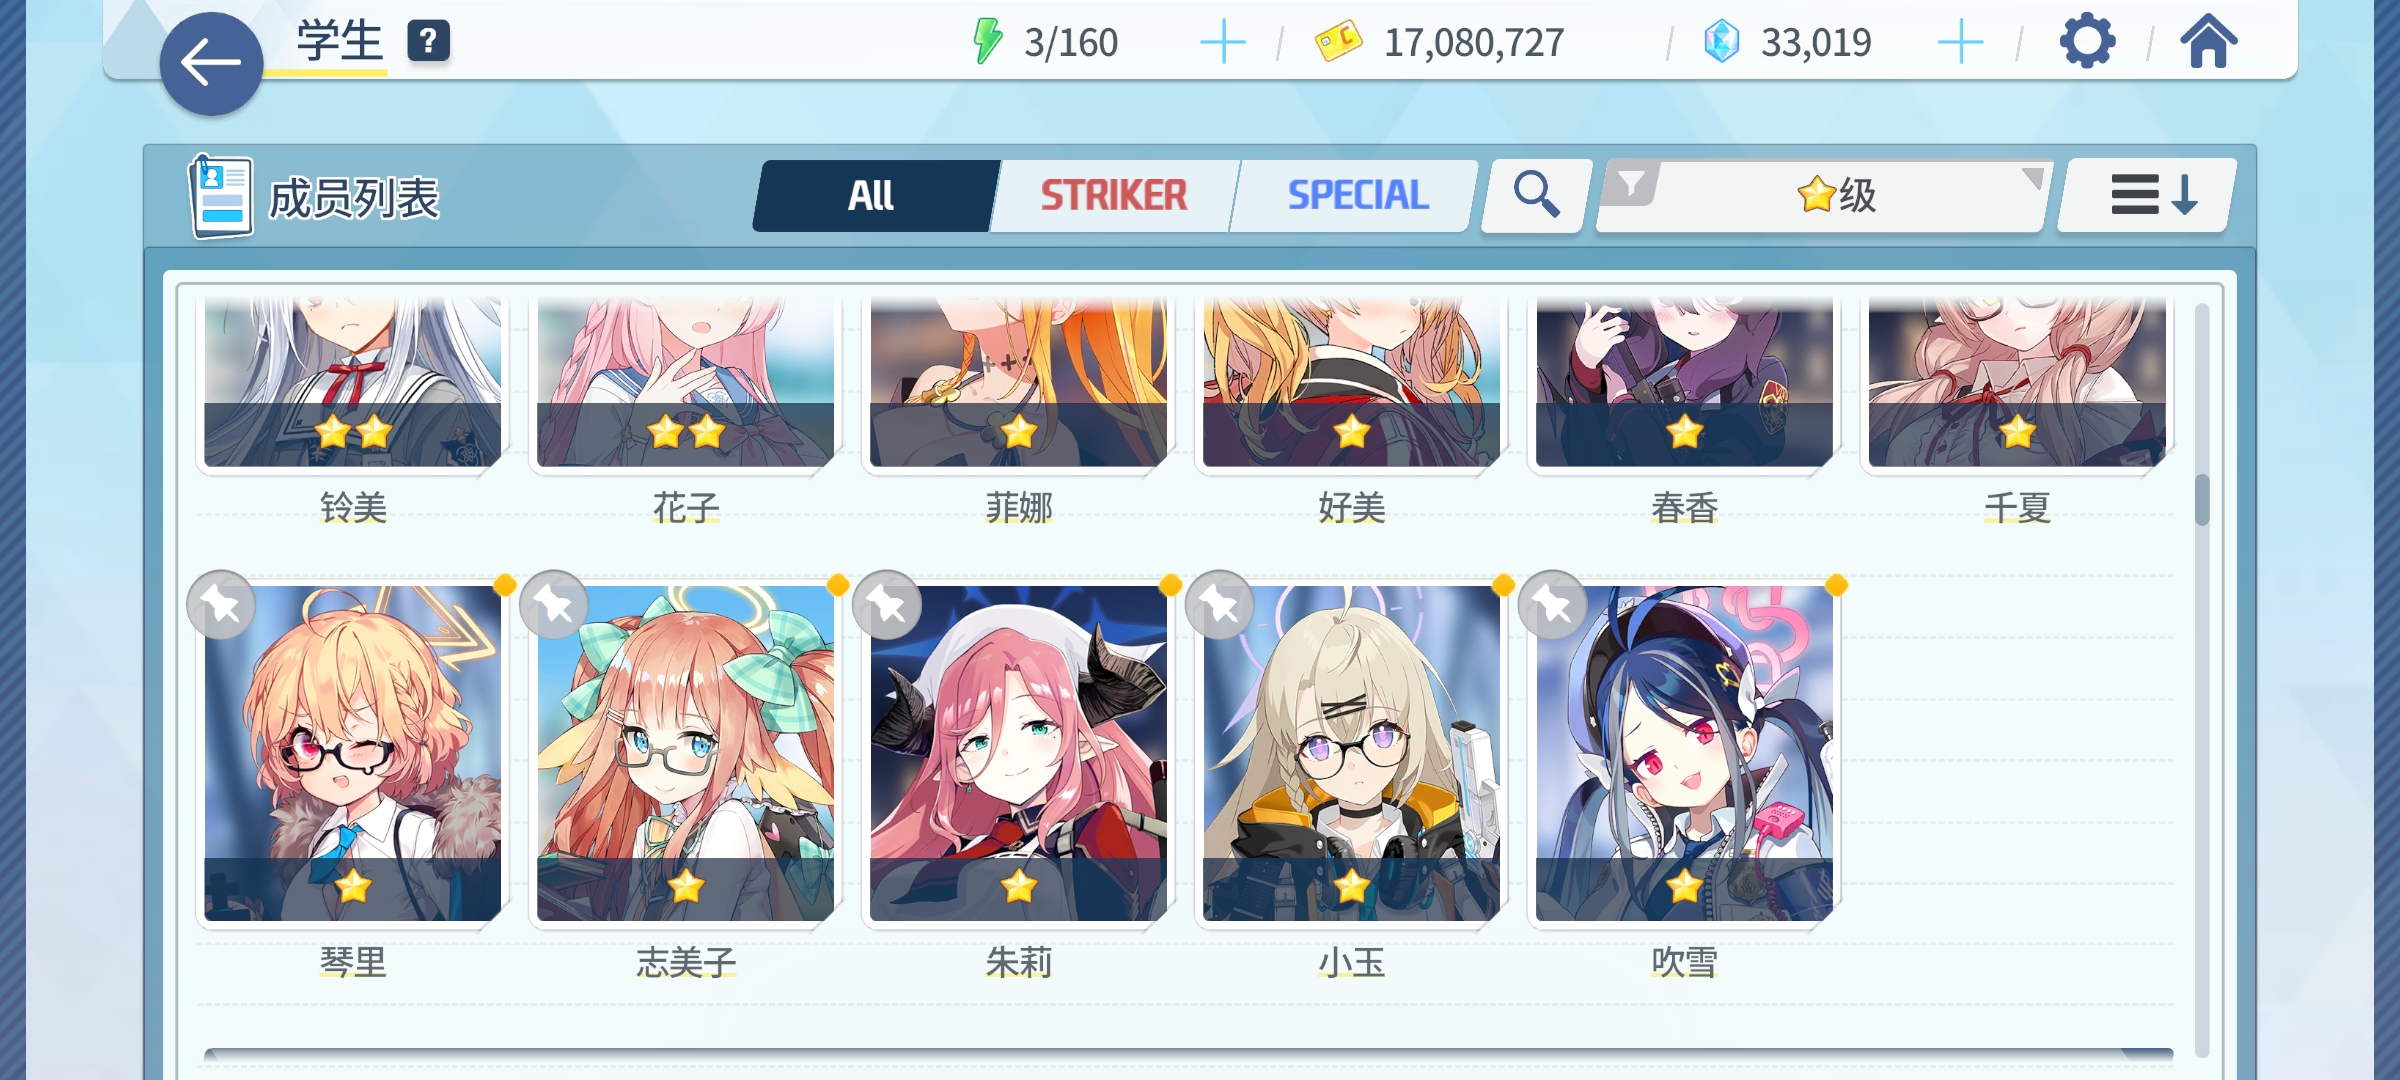Select the STRIKER tab

(1114, 195)
